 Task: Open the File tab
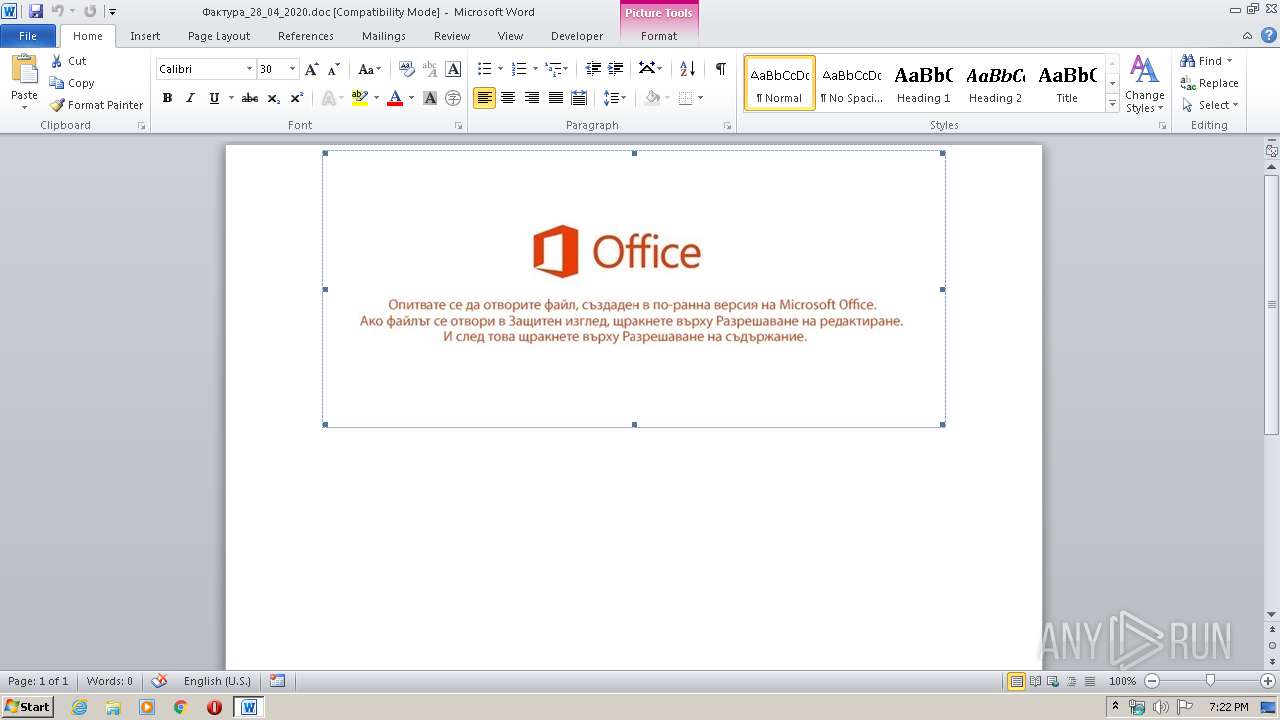[28, 36]
